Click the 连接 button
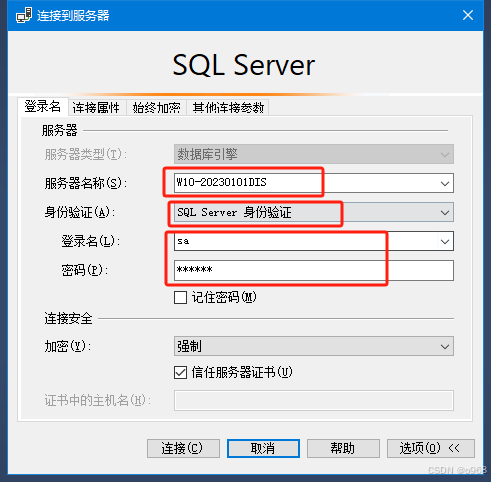Screen dimensions: 491x482 183,448
